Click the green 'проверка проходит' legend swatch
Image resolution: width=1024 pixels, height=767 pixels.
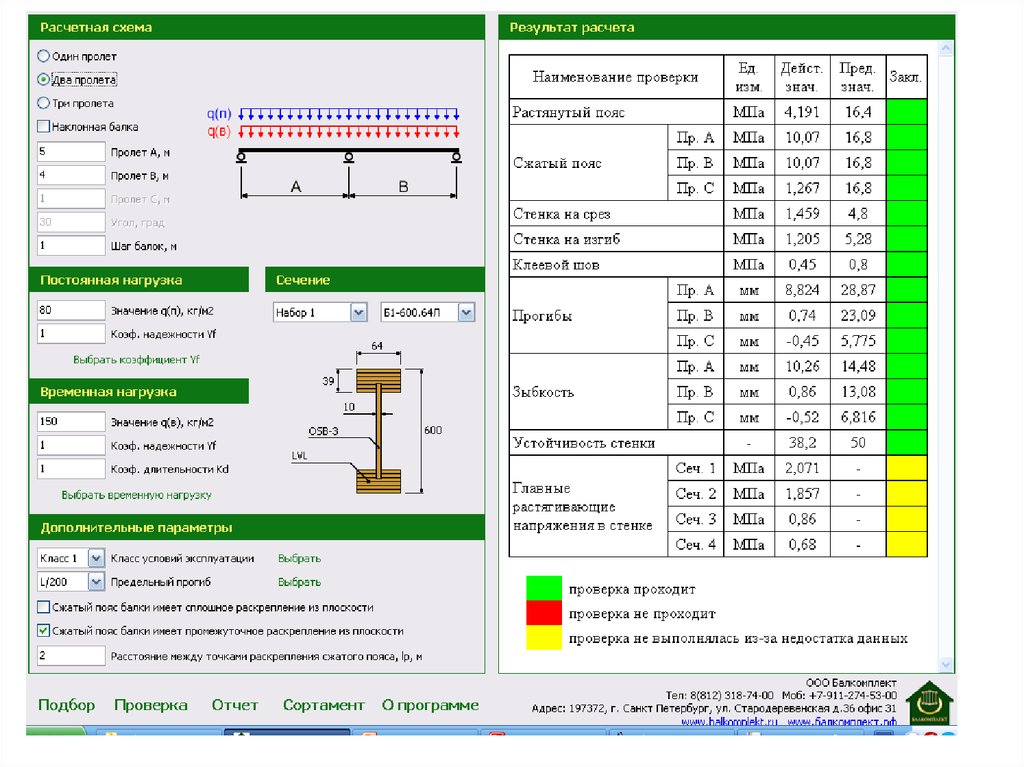(x=544, y=589)
